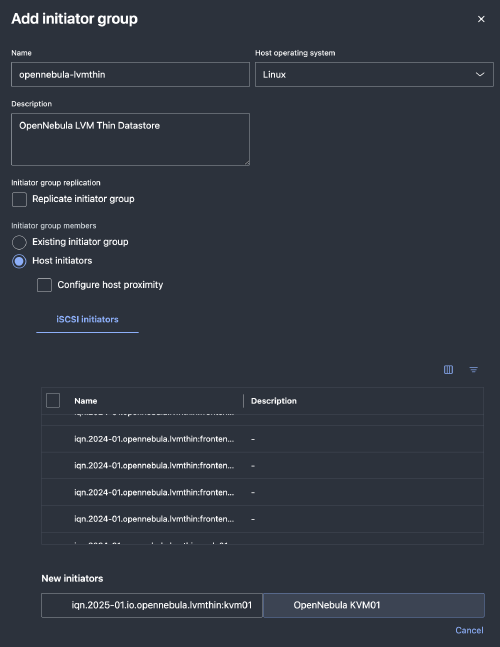Click the new initiator IQN name field
The height and width of the screenshot is (647, 500).
pyautogui.click(x=152, y=605)
